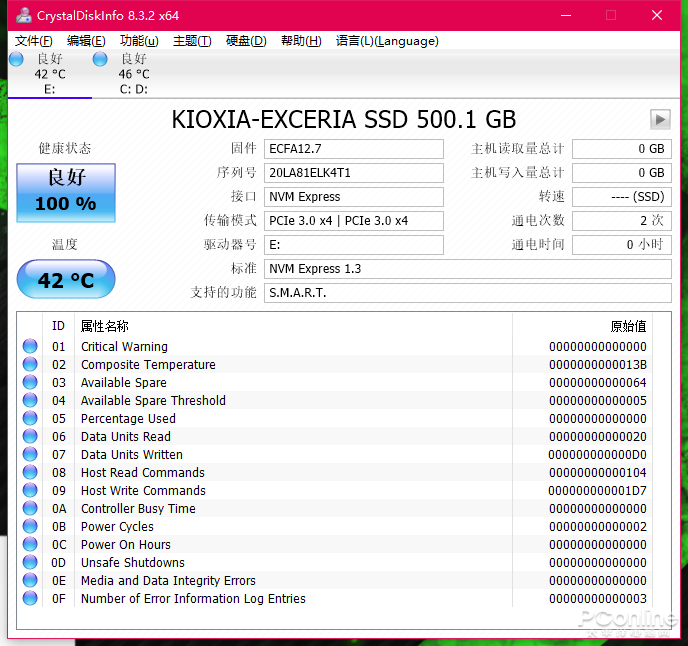Click the ID column header
The width and height of the screenshot is (688, 646).
(58, 326)
